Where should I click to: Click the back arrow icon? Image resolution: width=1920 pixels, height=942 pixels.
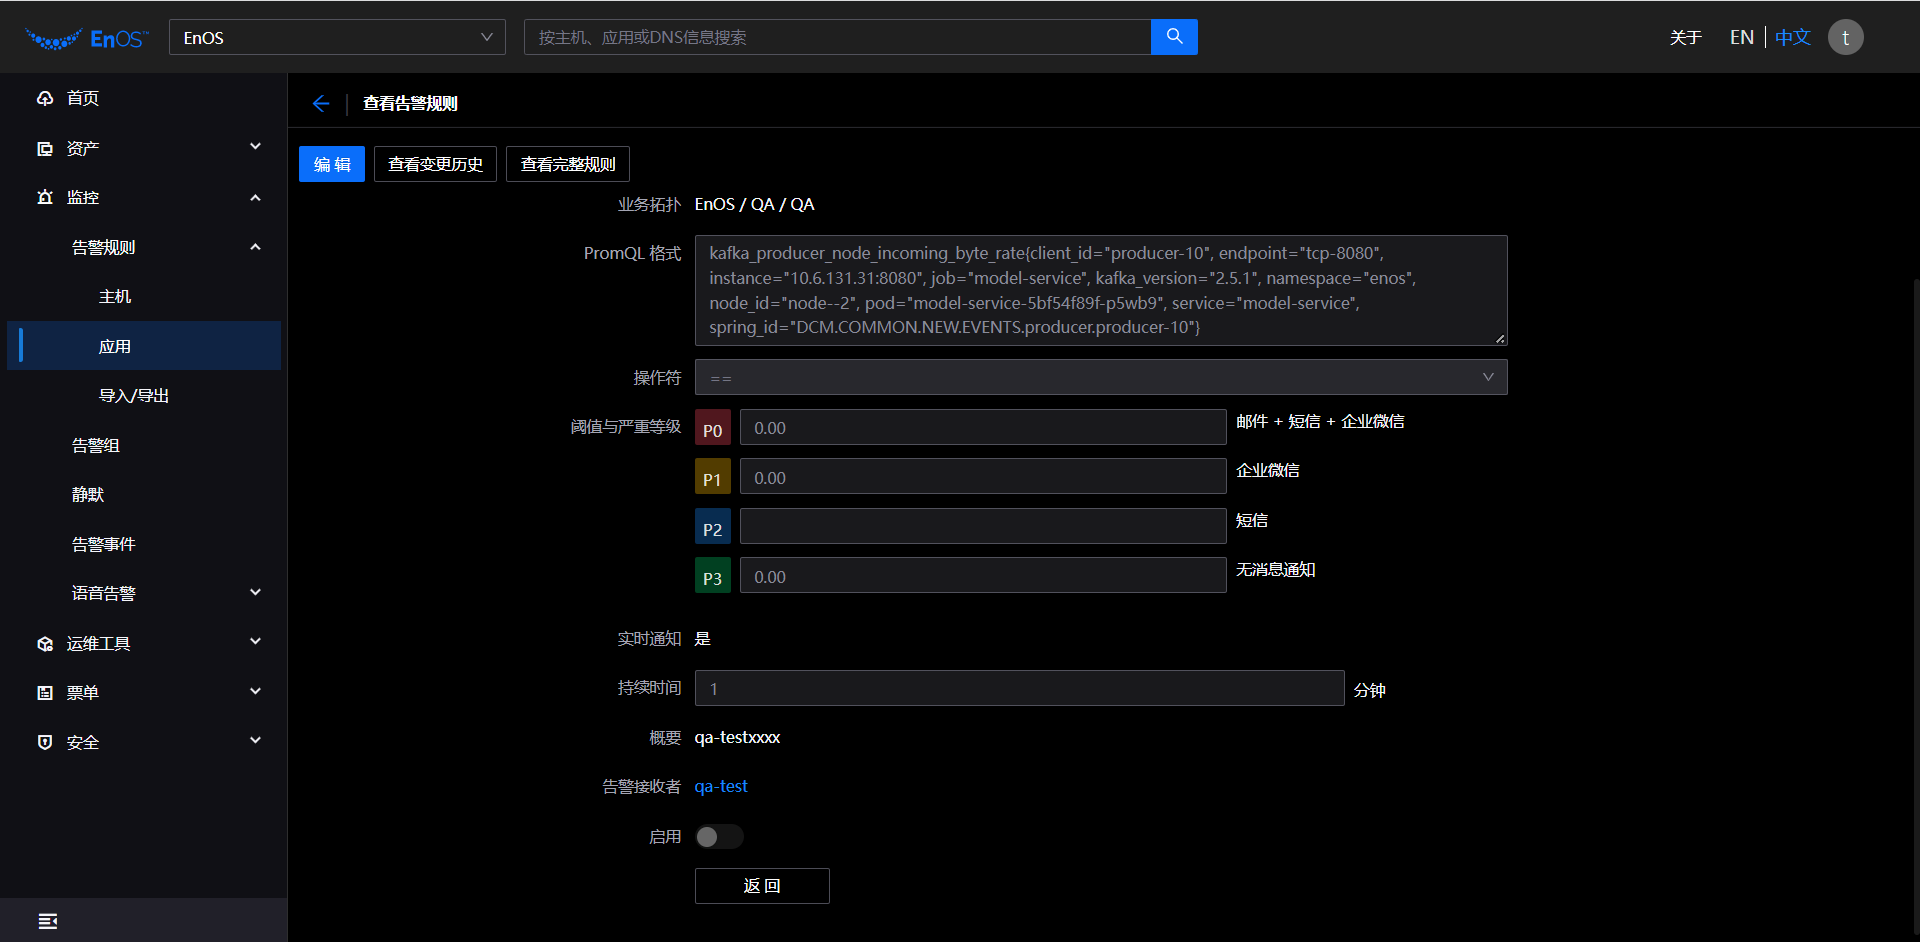(321, 104)
